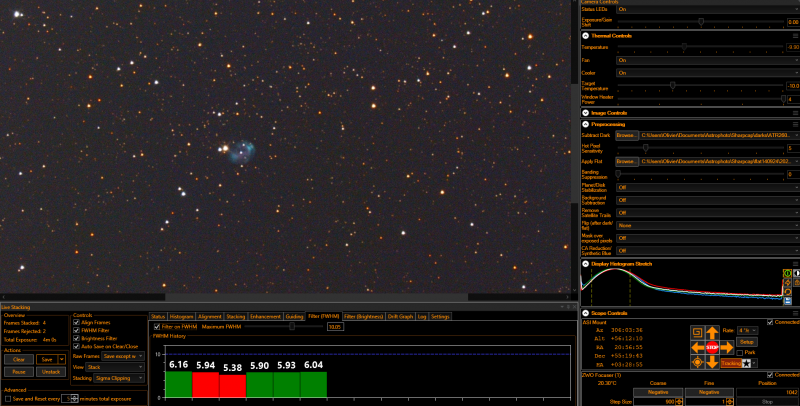Uncheck Filter on FWHM
800x406 pixels.
pos(157,326)
